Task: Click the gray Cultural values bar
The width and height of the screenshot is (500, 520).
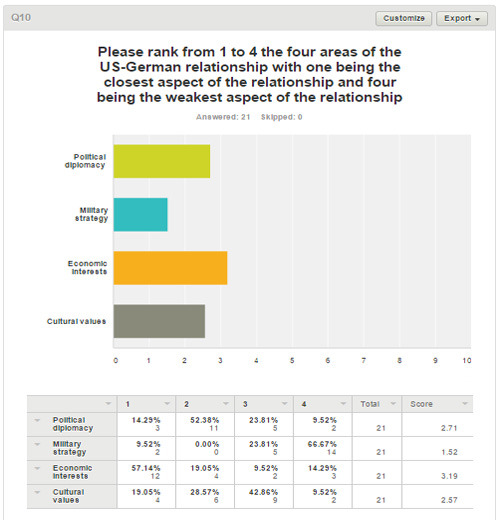Action: 159,321
